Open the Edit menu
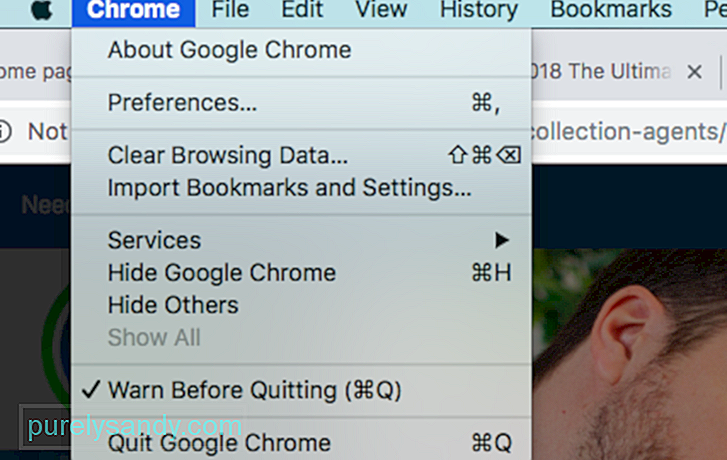Screen dimensions: 727x460 (x=302, y=10)
